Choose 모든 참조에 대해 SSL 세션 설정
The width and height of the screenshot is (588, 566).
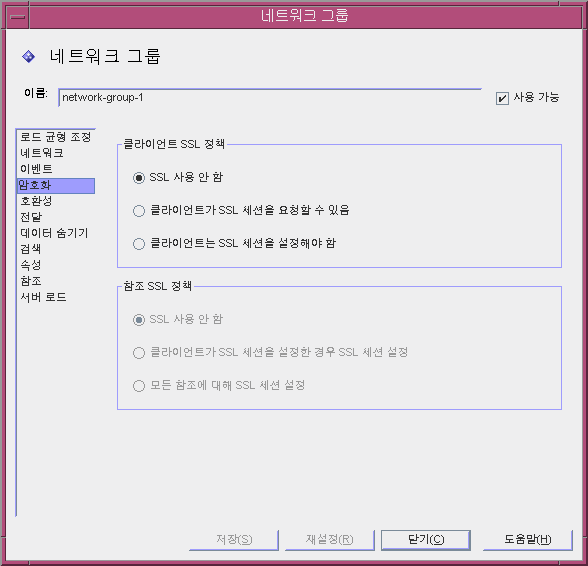pos(139,386)
